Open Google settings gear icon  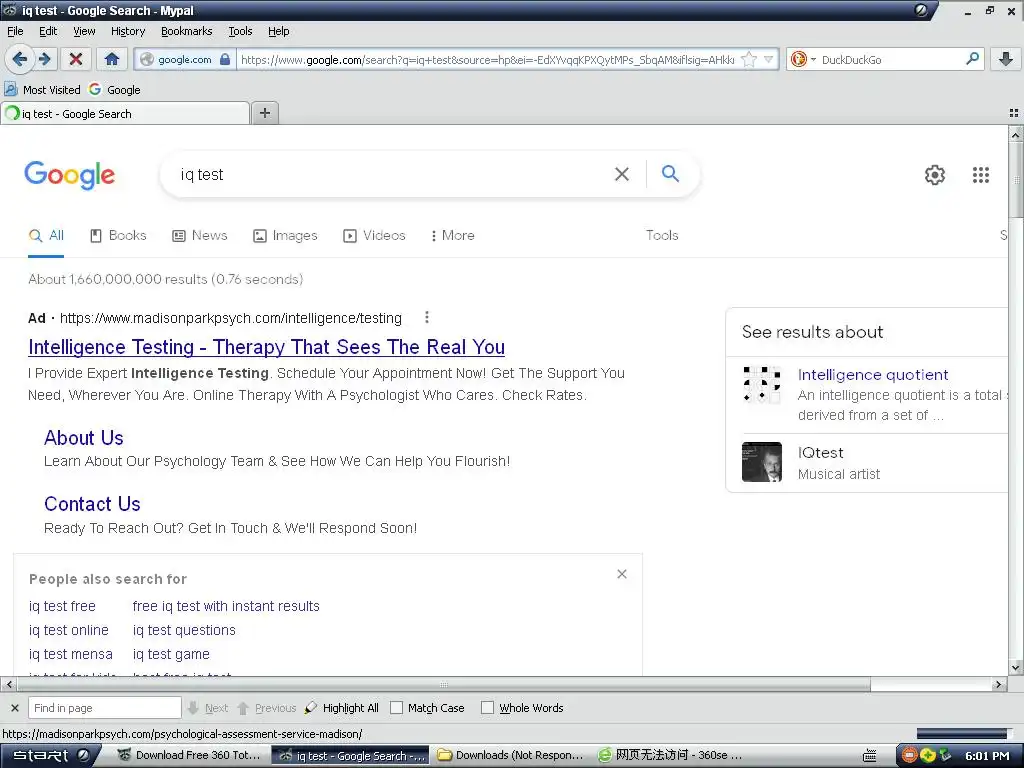pos(935,174)
